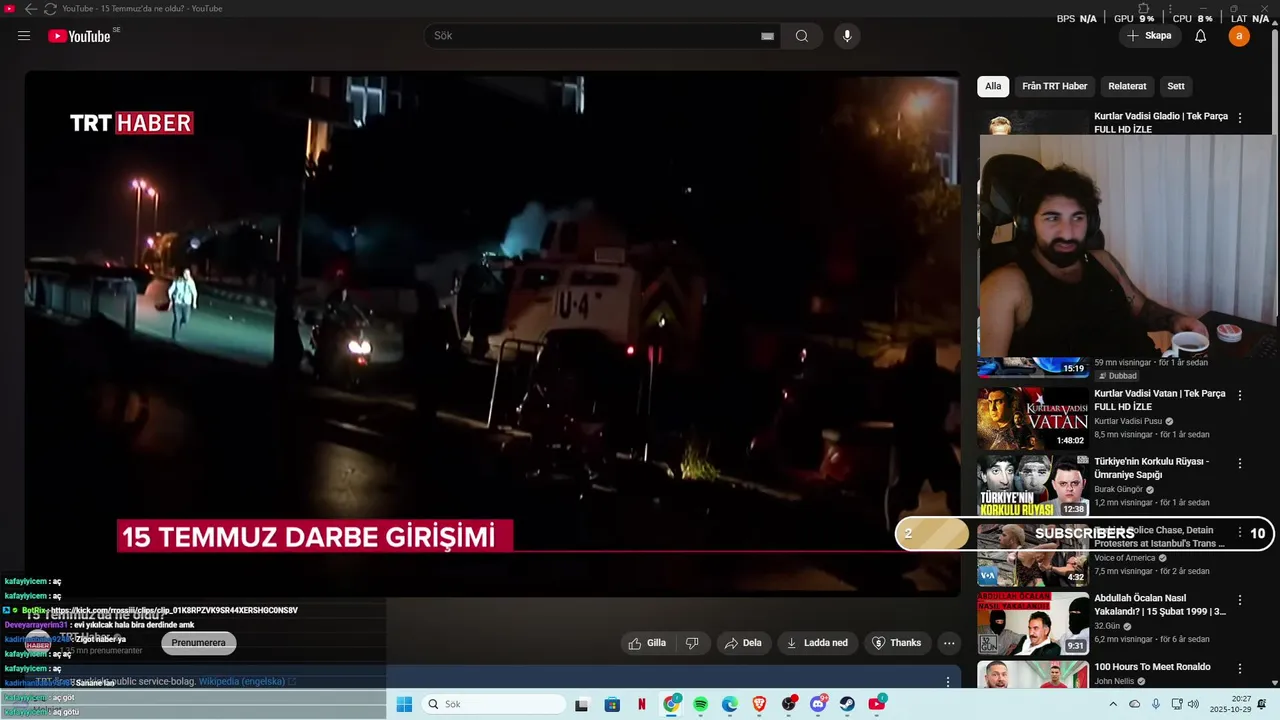This screenshot has width=1280, height=720.
Task: Open options for 100 Hours To Meet Ronaldo
Action: tap(1240, 669)
